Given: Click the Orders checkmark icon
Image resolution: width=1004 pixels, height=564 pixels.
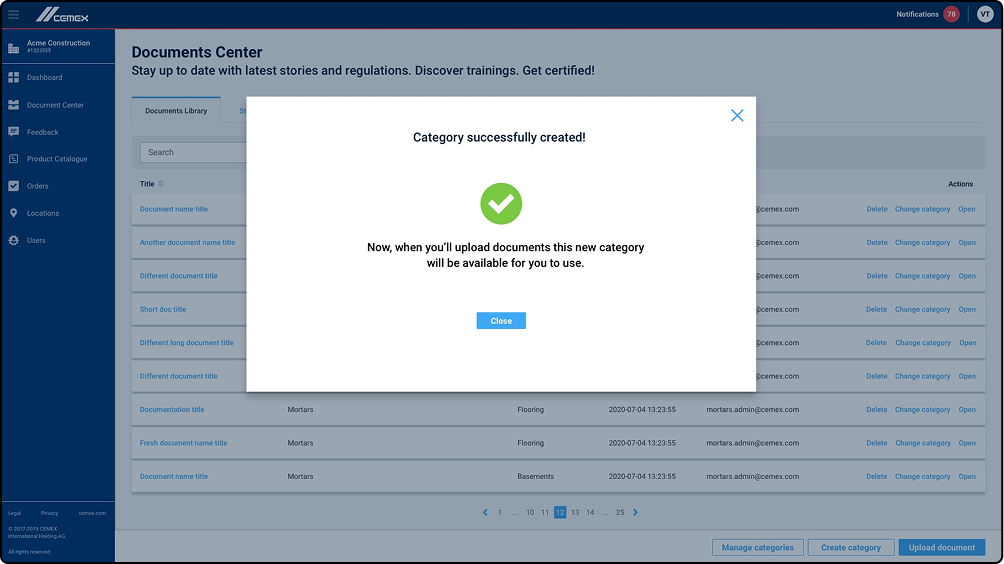Looking at the screenshot, I should 14,186.
